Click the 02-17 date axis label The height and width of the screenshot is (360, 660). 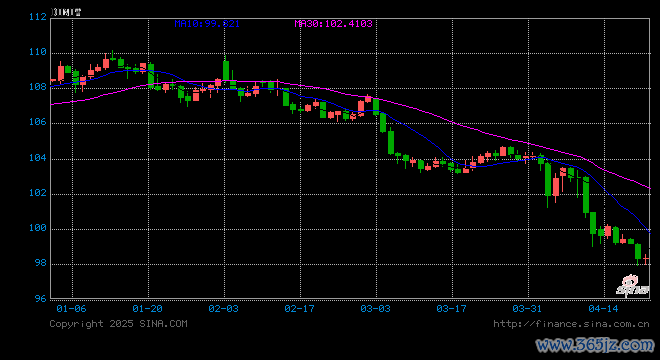point(299,309)
